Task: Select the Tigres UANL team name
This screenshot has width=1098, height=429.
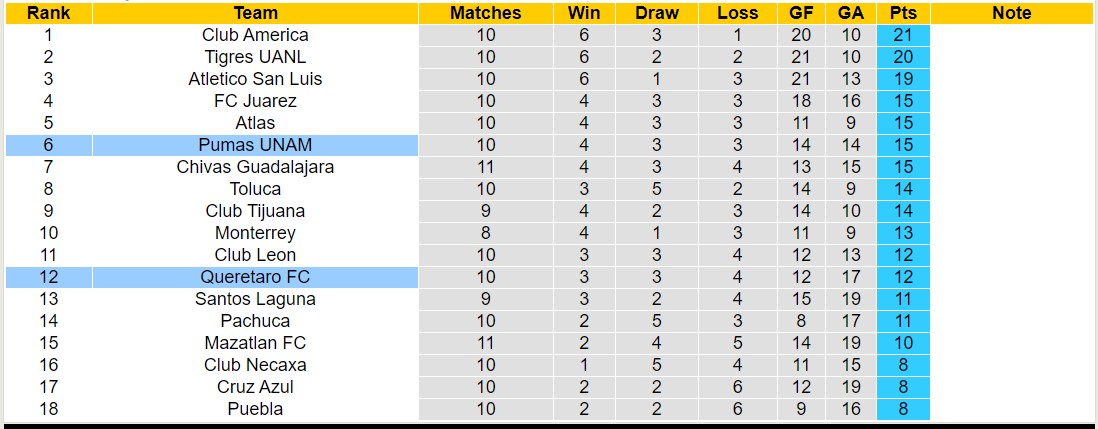Action: [255, 57]
